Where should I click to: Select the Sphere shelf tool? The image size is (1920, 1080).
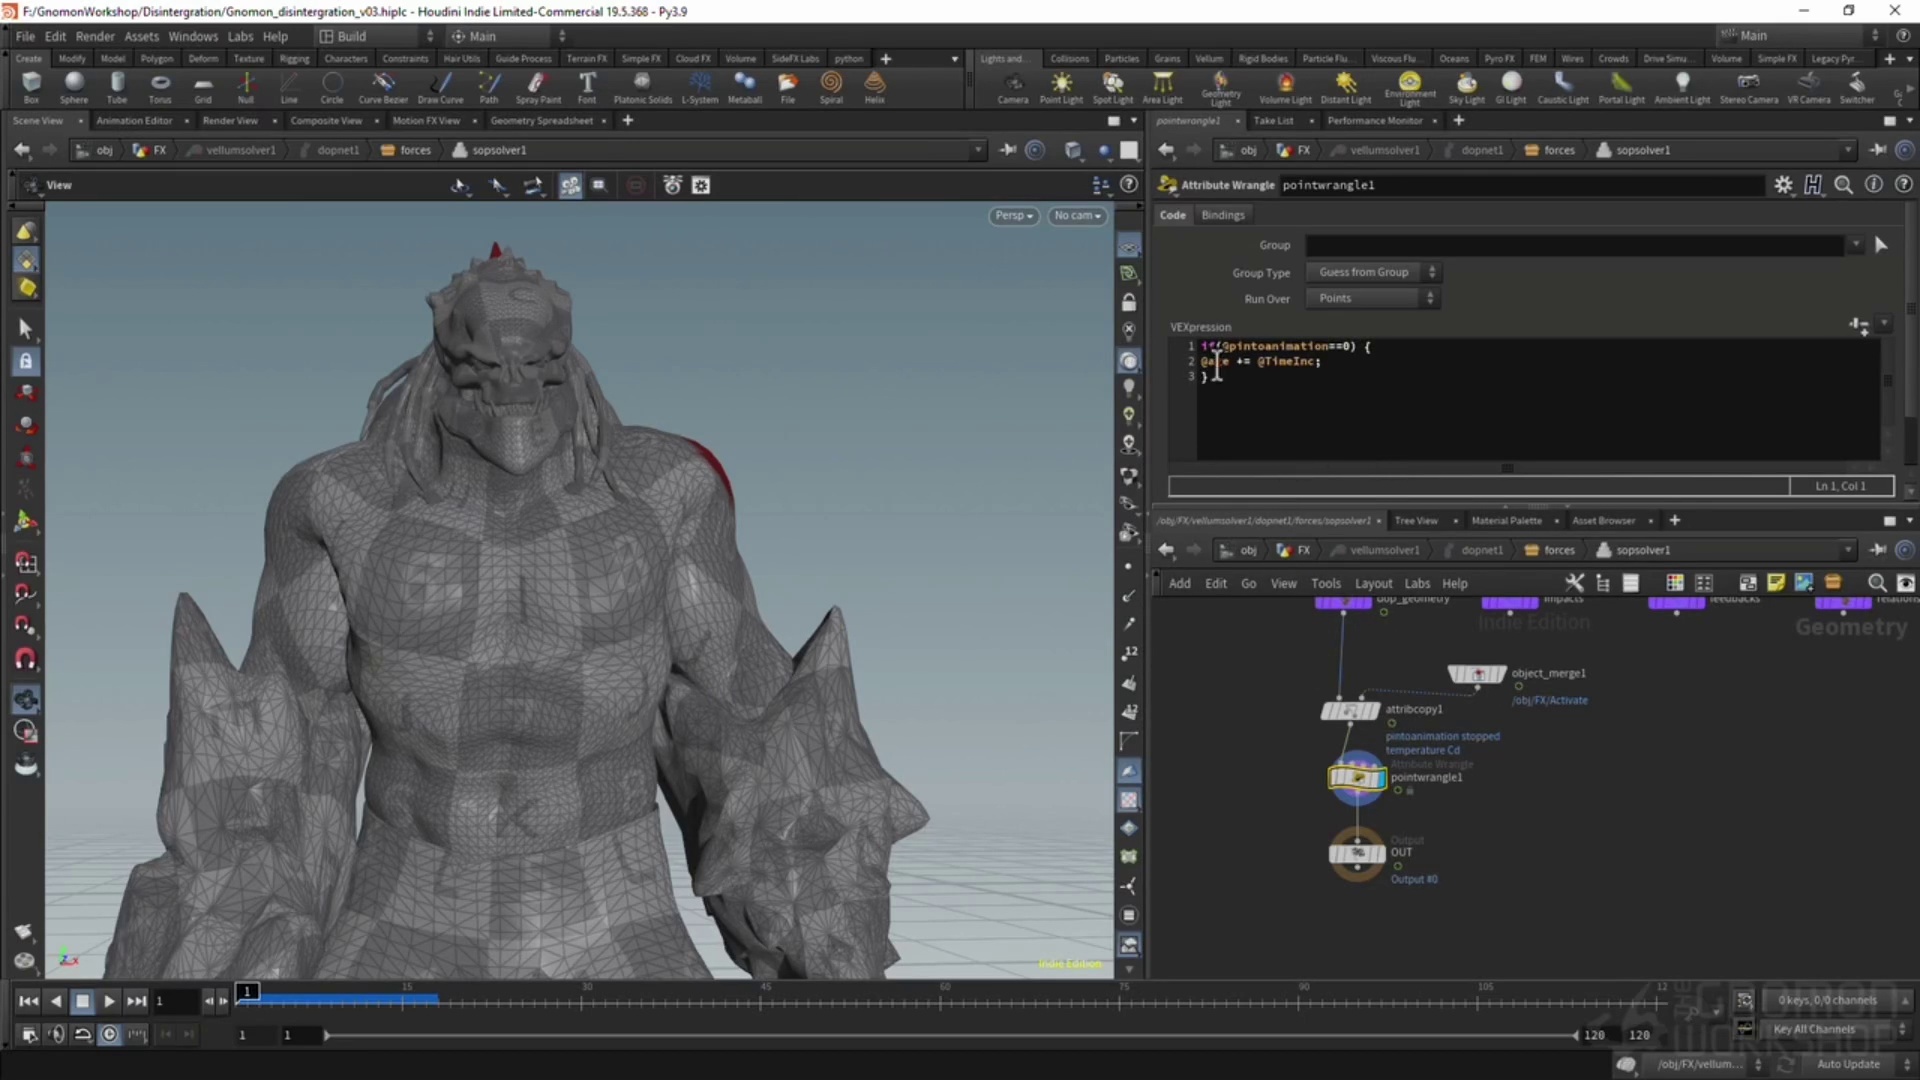(x=73, y=87)
